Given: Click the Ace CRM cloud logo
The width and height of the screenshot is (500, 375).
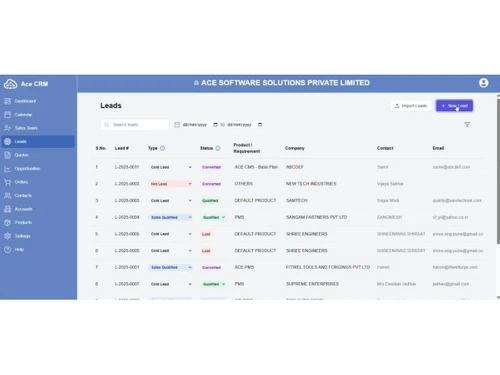Looking at the screenshot, I should (10, 84).
